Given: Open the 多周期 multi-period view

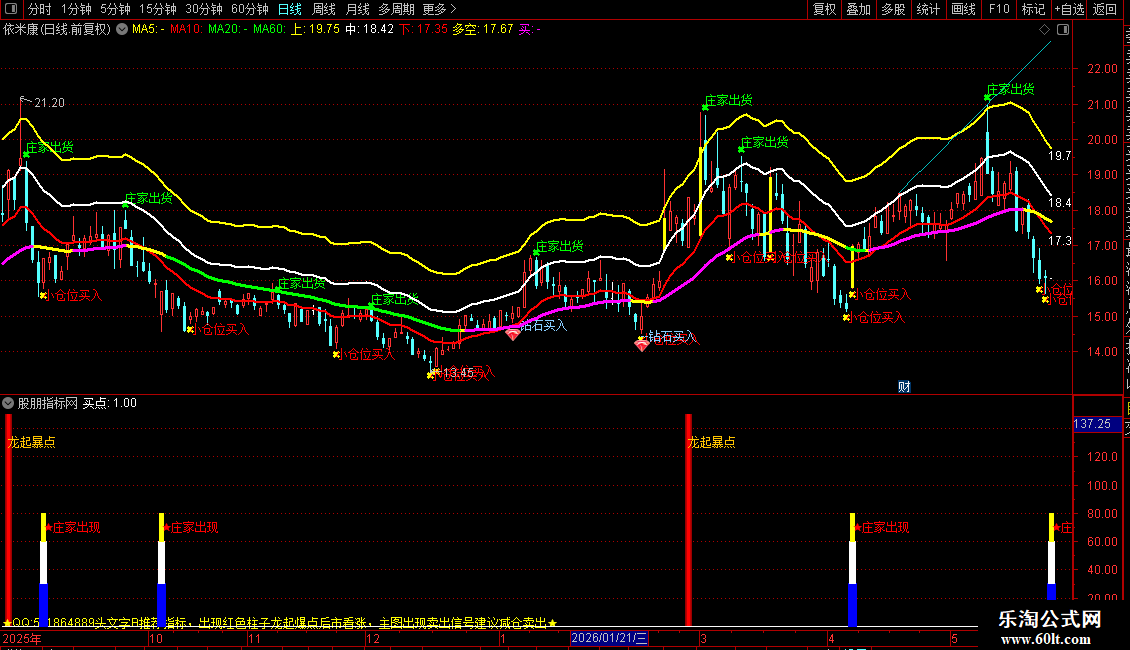Looking at the screenshot, I should click(396, 9).
